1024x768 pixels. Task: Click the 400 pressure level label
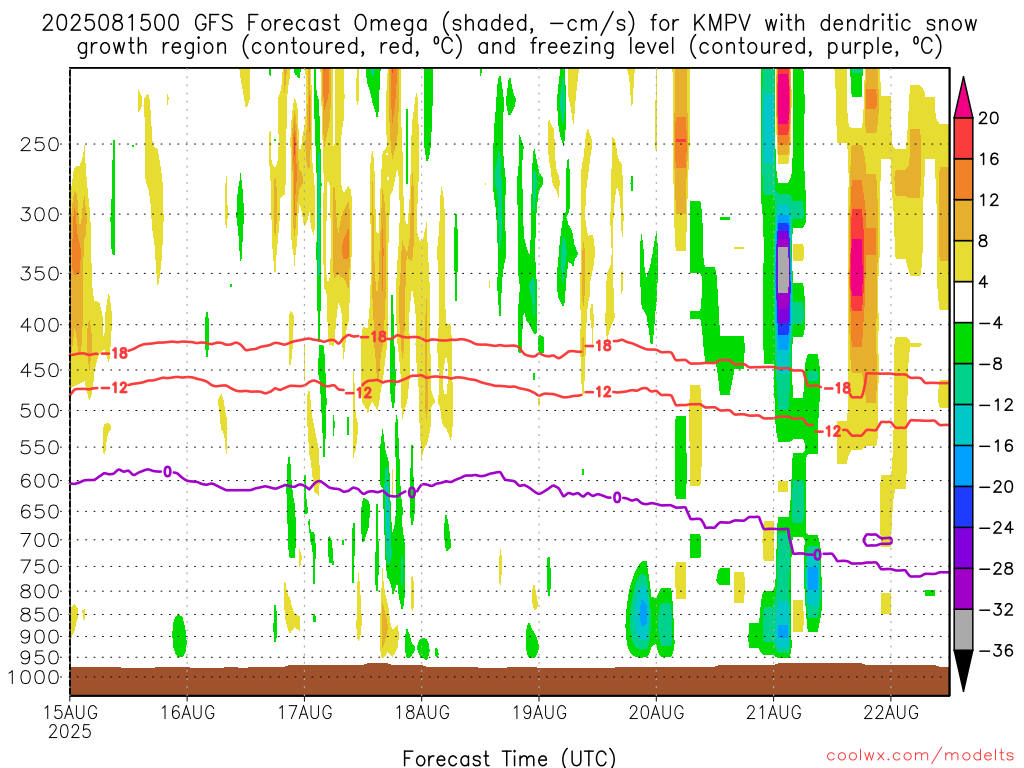tap(40, 325)
